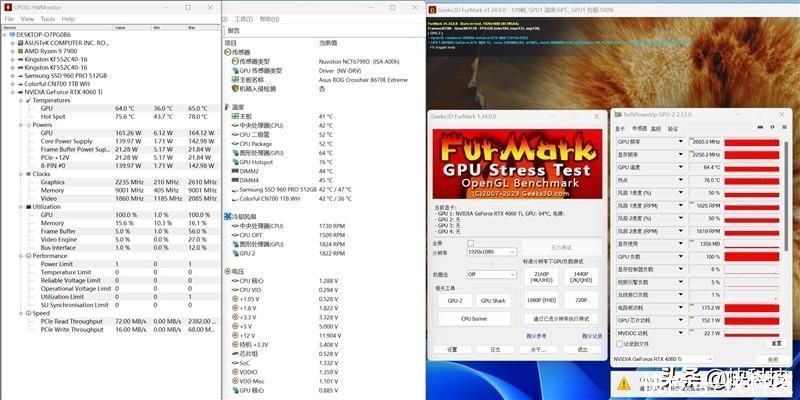800x400 pixels.
Task: Click the Utilization group icon in HWMonitor
Action: click(x=29, y=207)
